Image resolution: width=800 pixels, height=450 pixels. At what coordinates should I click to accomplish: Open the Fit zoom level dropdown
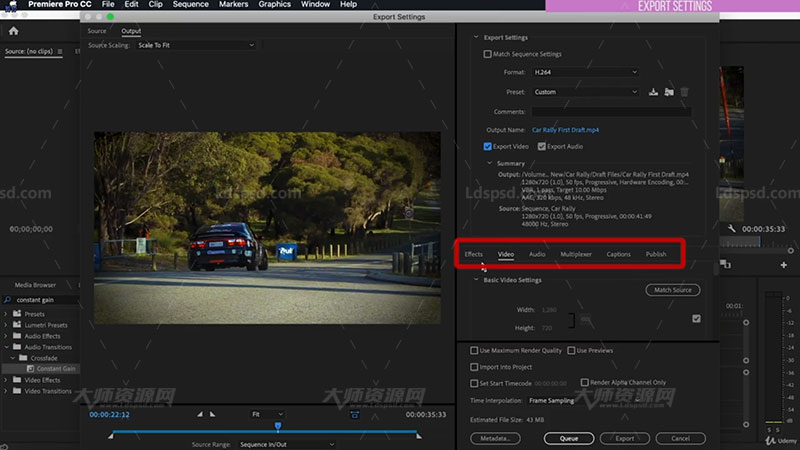tap(267, 414)
